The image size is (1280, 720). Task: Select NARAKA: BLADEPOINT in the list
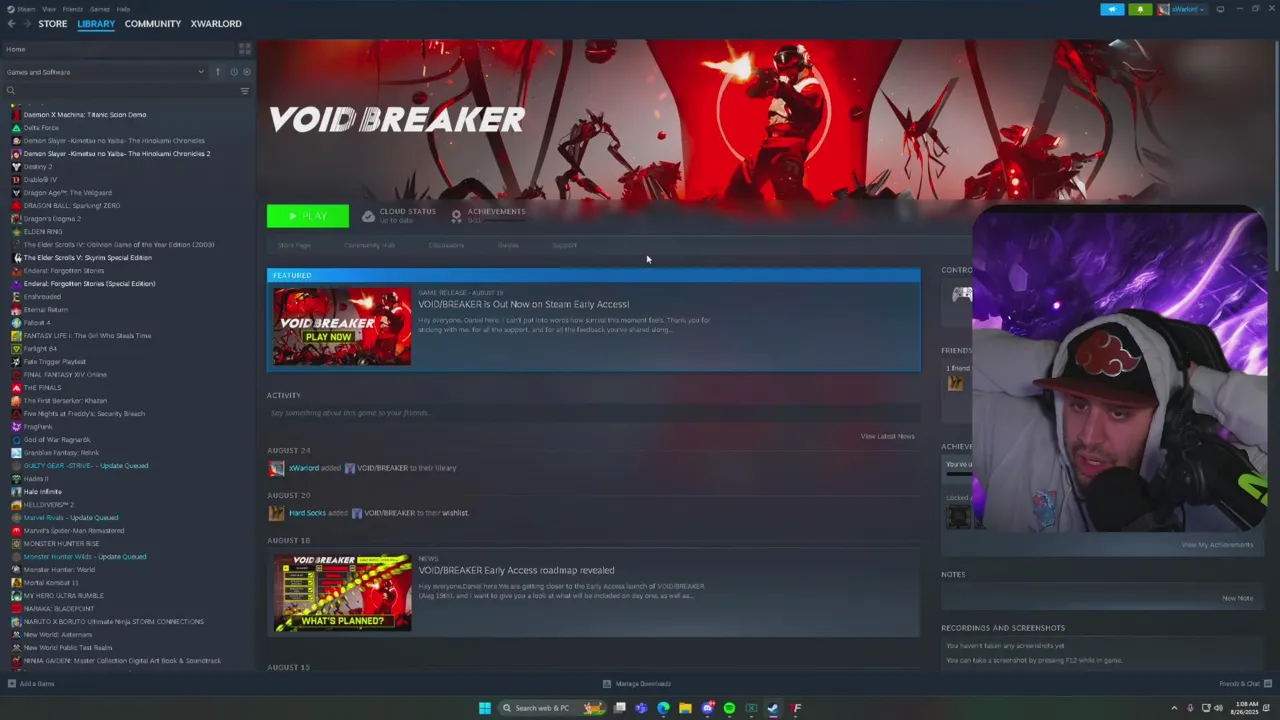tap(58, 609)
